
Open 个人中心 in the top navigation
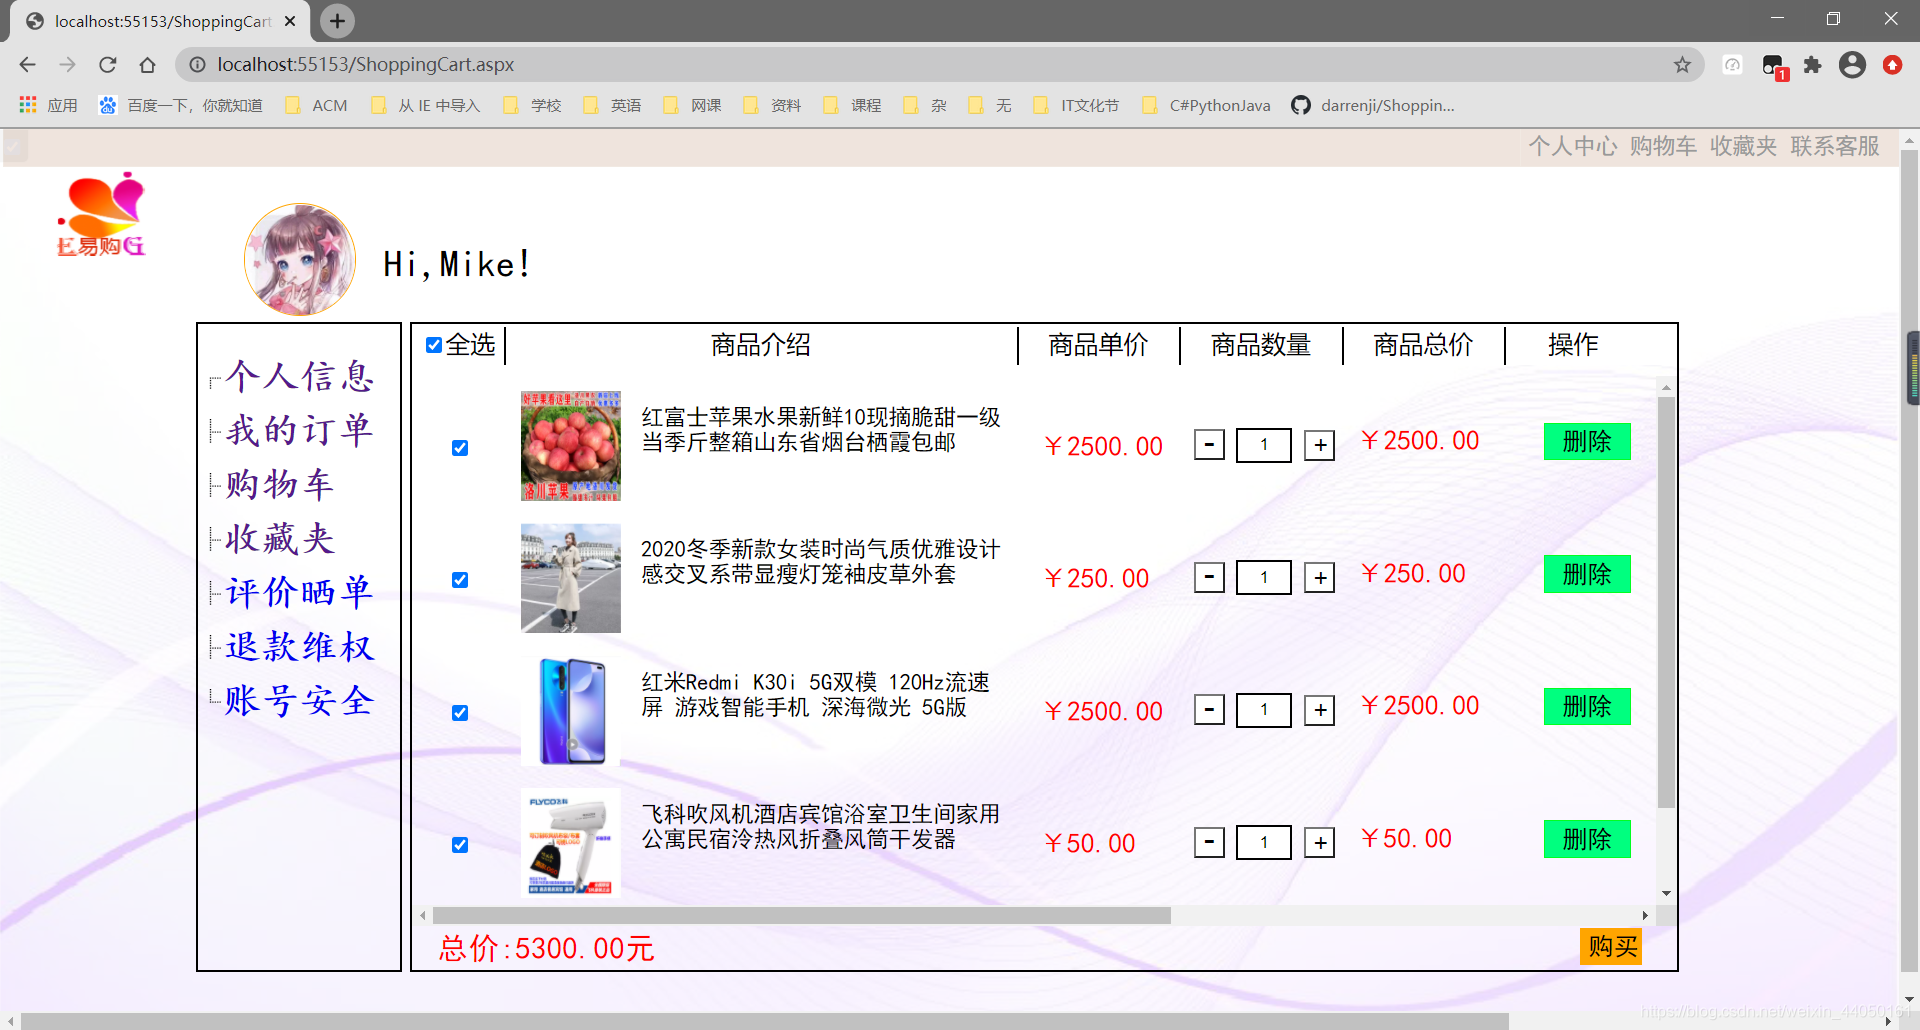tap(1572, 146)
